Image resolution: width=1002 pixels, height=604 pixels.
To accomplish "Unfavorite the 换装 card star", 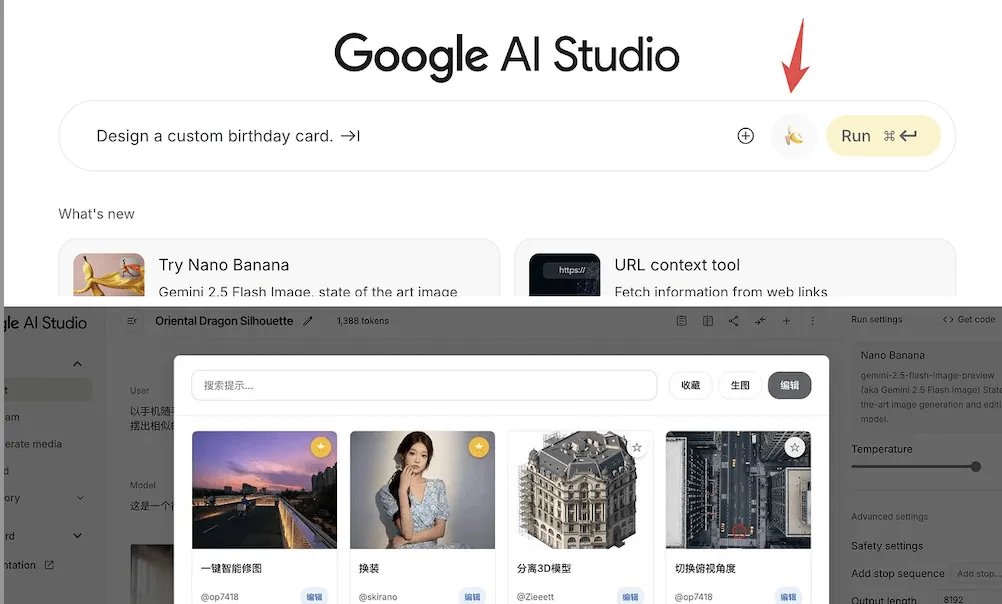I will [479, 447].
